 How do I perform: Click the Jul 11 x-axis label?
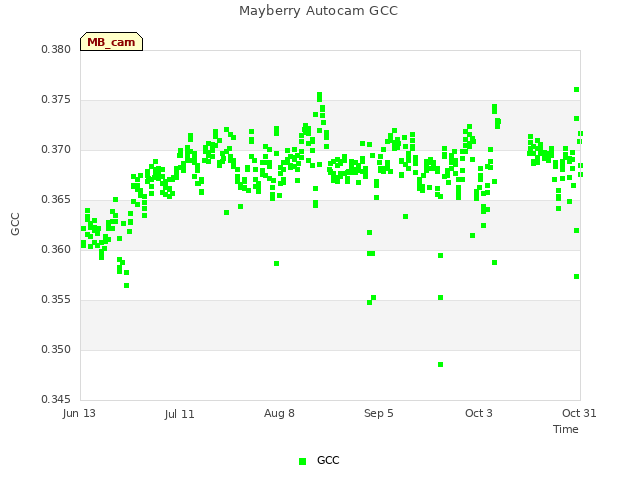(x=180, y=414)
